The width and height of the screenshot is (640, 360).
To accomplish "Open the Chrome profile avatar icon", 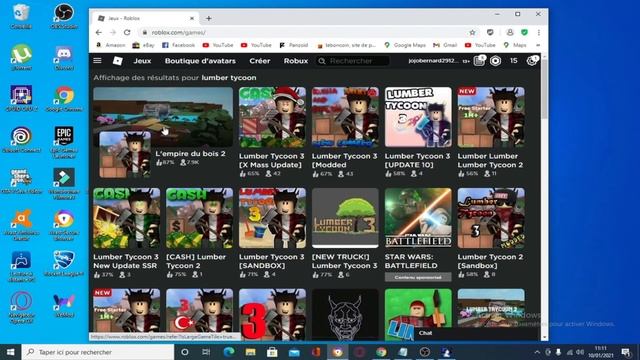I will (x=510, y=32).
